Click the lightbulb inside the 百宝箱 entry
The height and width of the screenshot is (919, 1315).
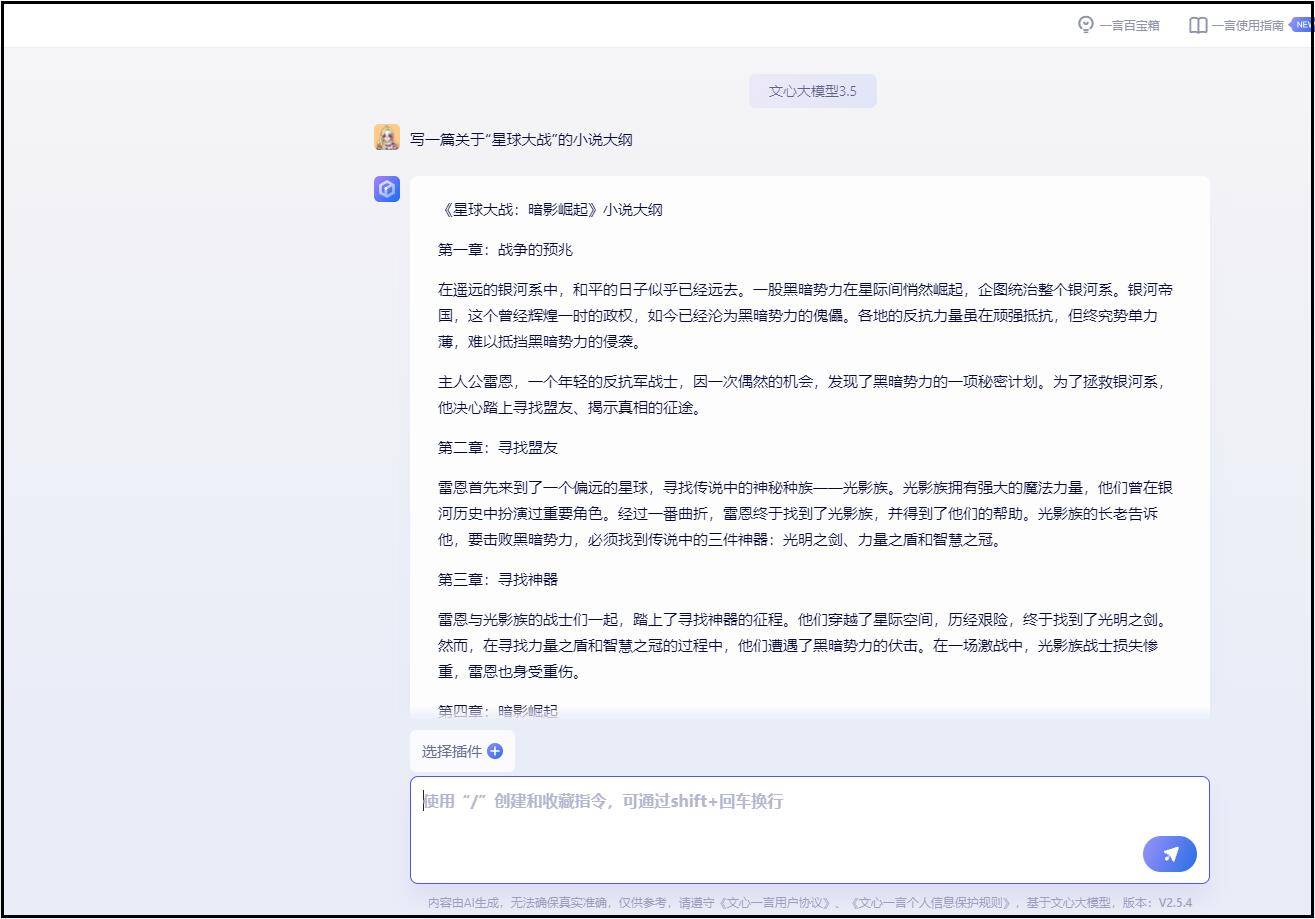coord(1086,24)
